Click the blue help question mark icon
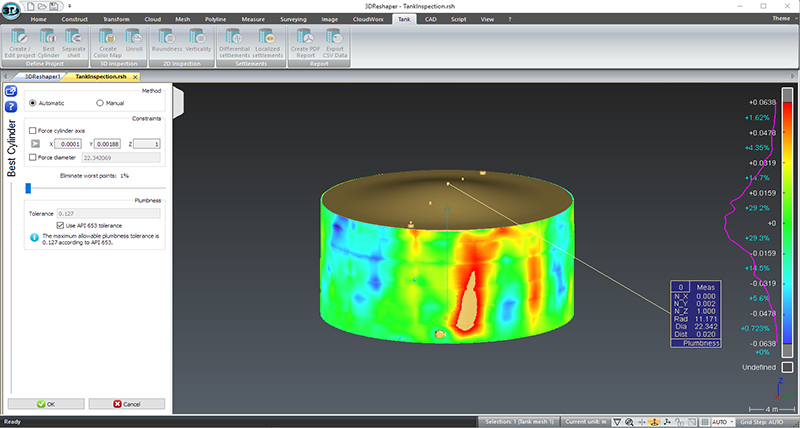Image resolution: width=800 pixels, height=428 pixels. coord(10,106)
